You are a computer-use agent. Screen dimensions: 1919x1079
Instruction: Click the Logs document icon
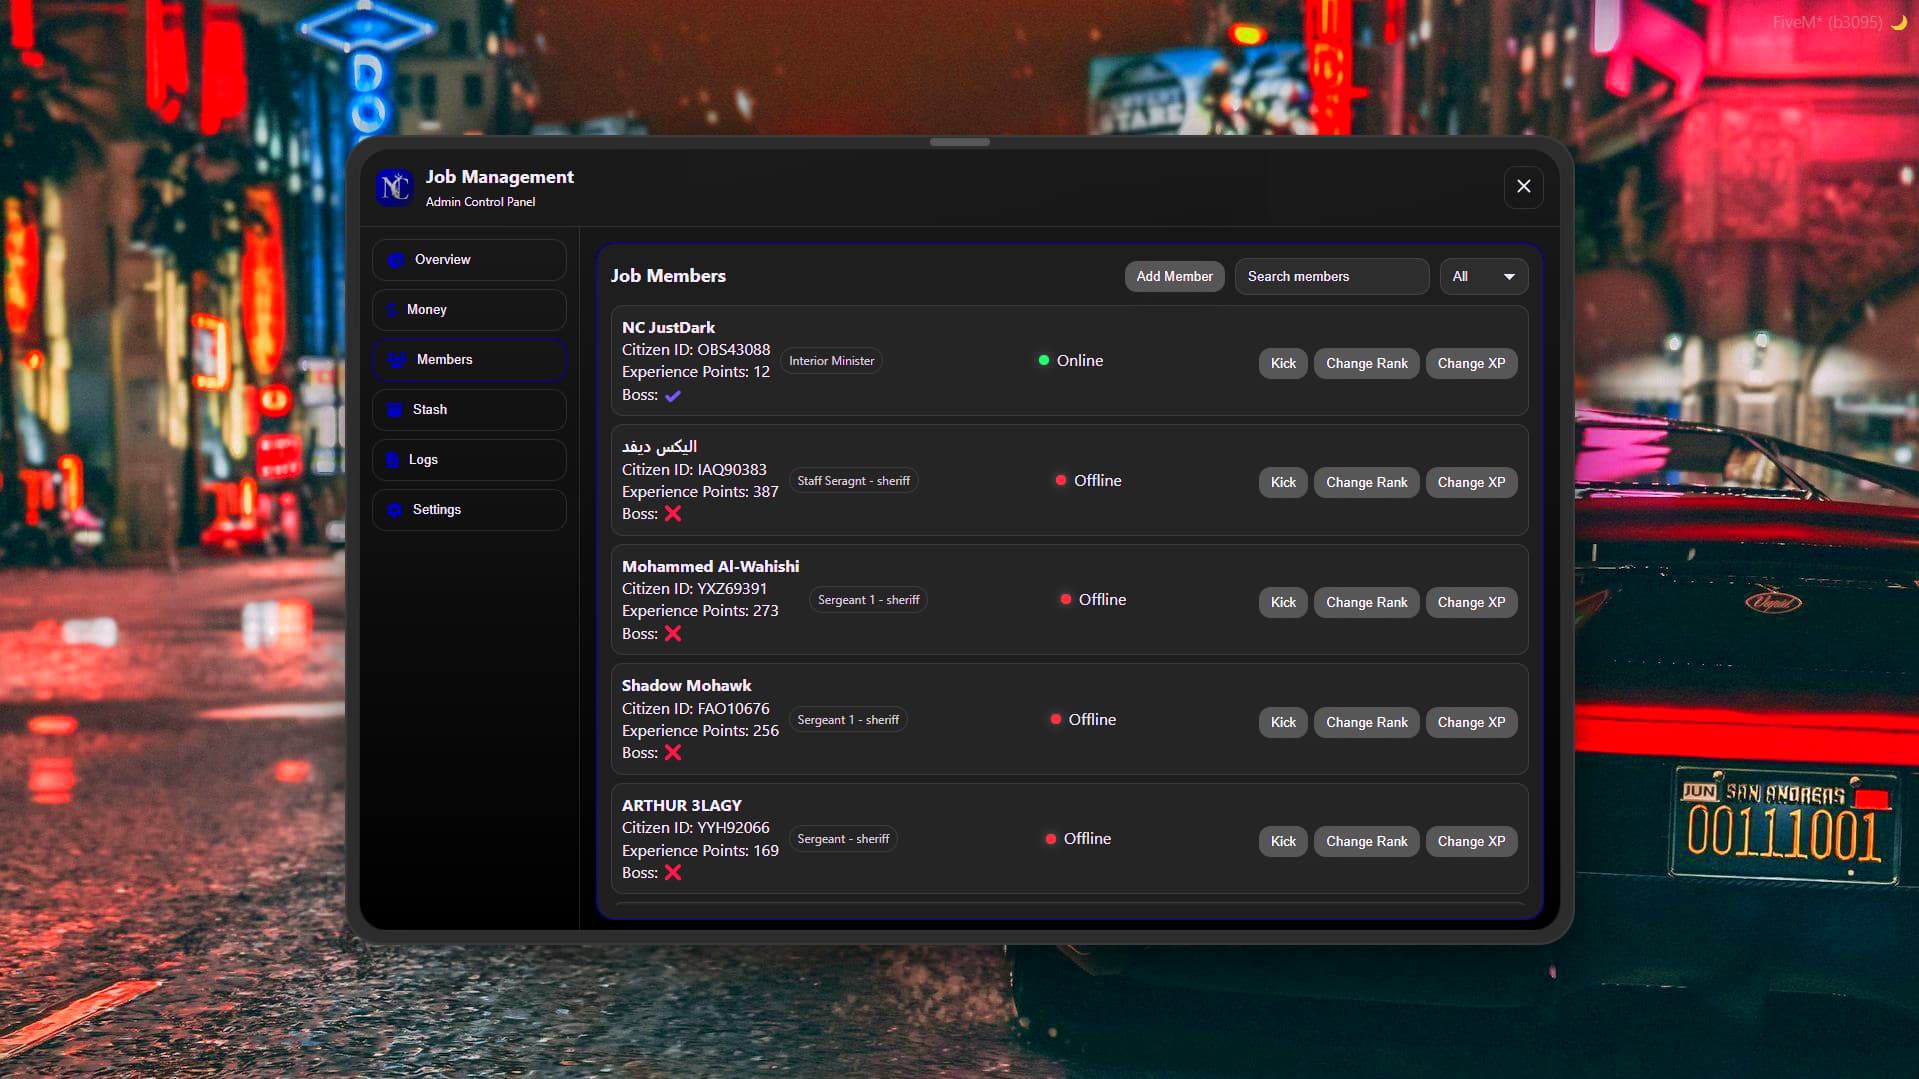pyautogui.click(x=393, y=460)
